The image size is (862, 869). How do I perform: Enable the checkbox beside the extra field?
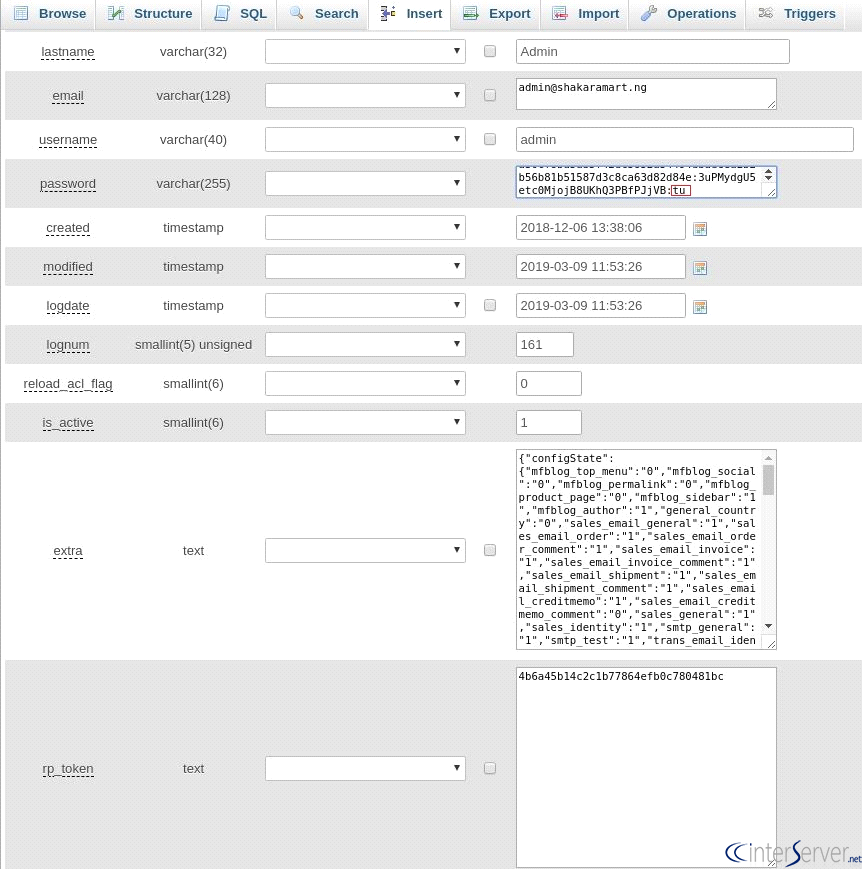pos(489,550)
